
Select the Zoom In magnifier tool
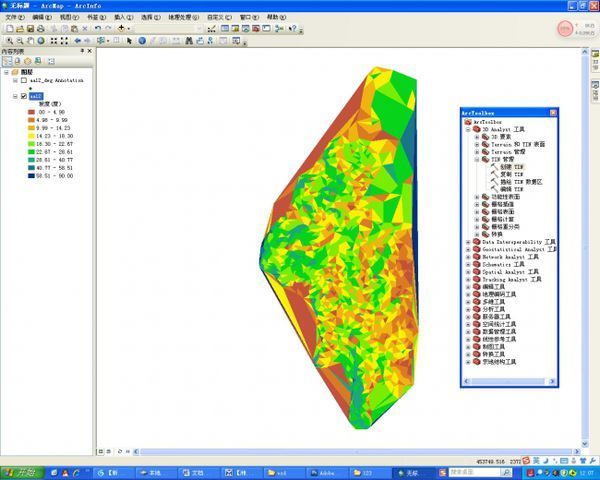(x=8, y=41)
